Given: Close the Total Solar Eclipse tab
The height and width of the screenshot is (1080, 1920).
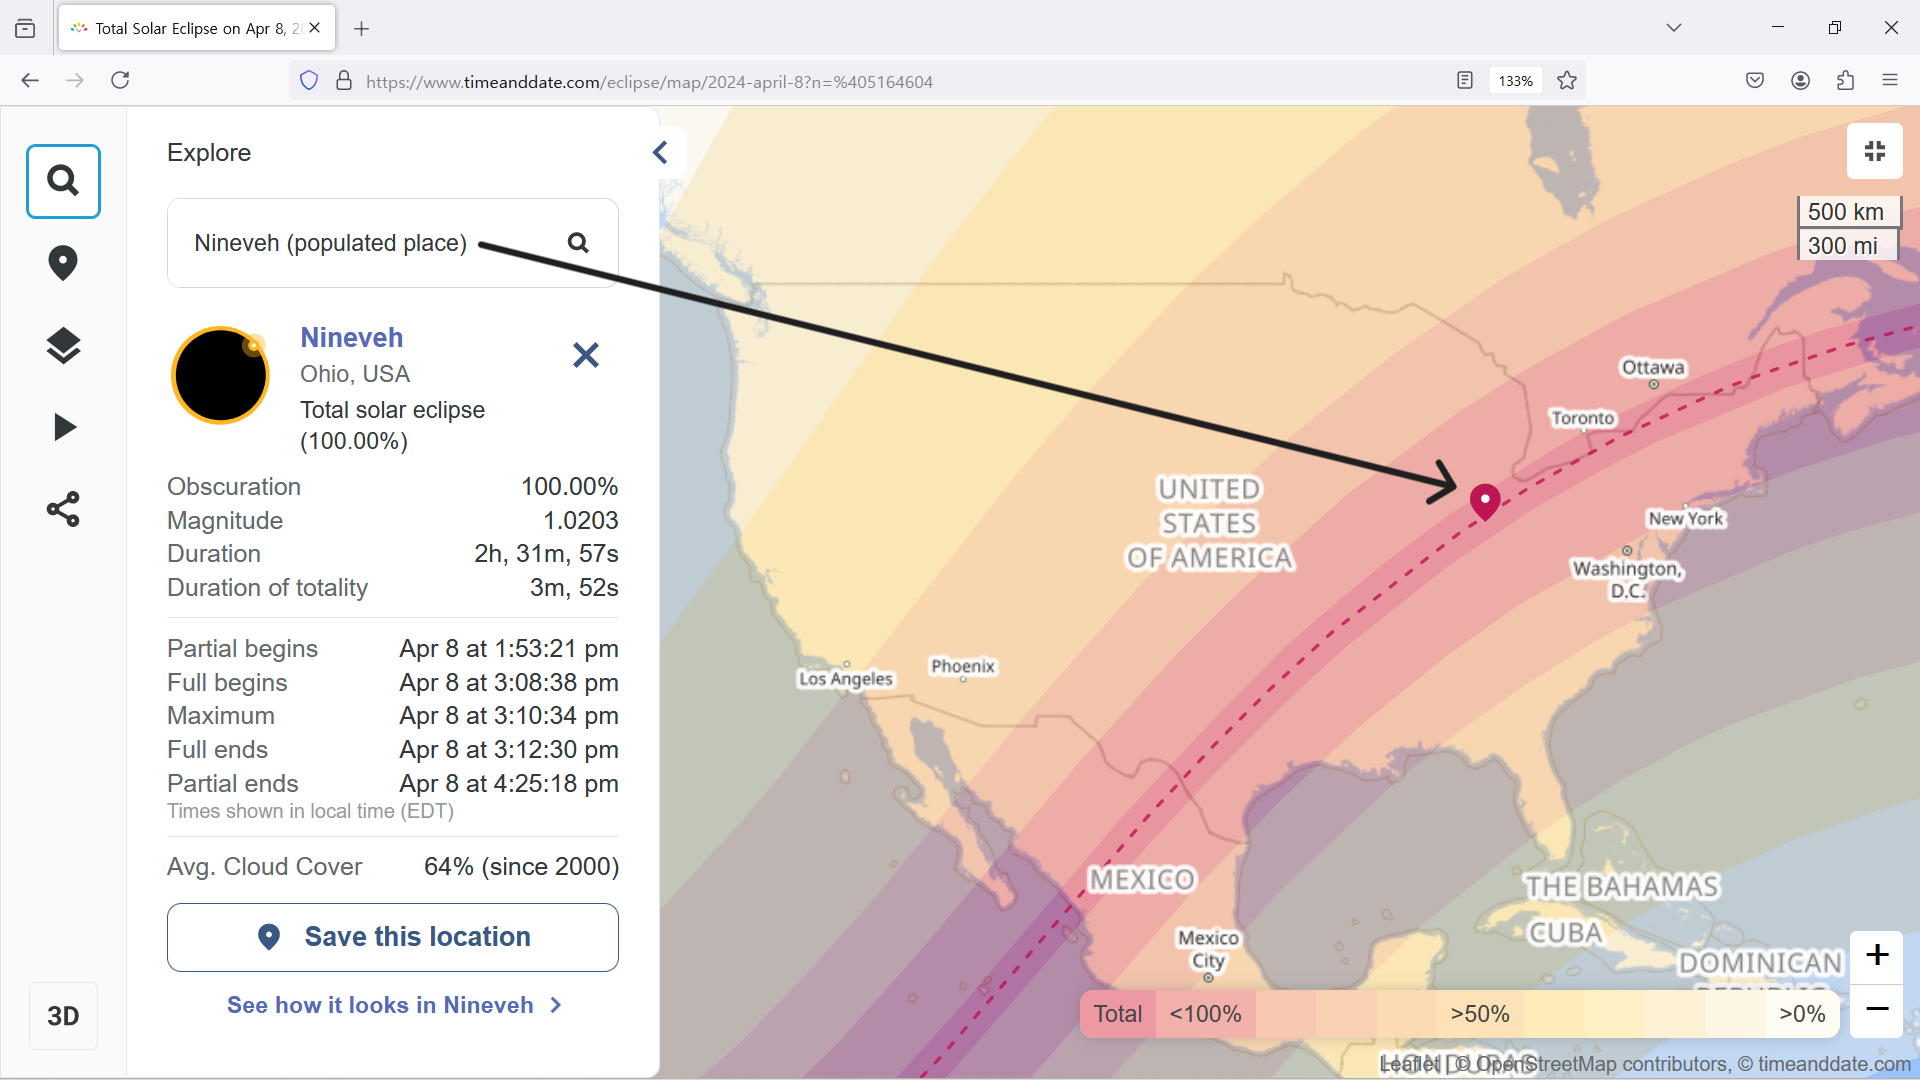Looking at the screenshot, I should [315, 28].
